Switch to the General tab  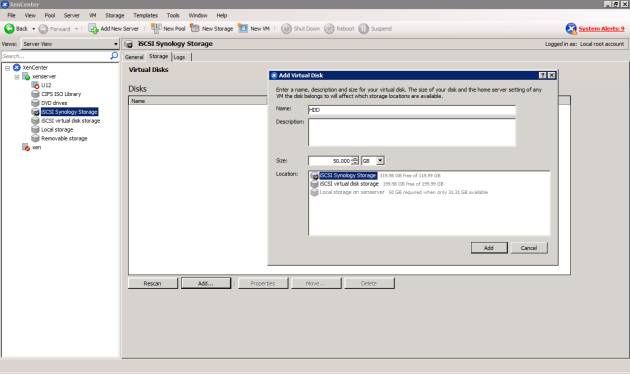click(134, 57)
